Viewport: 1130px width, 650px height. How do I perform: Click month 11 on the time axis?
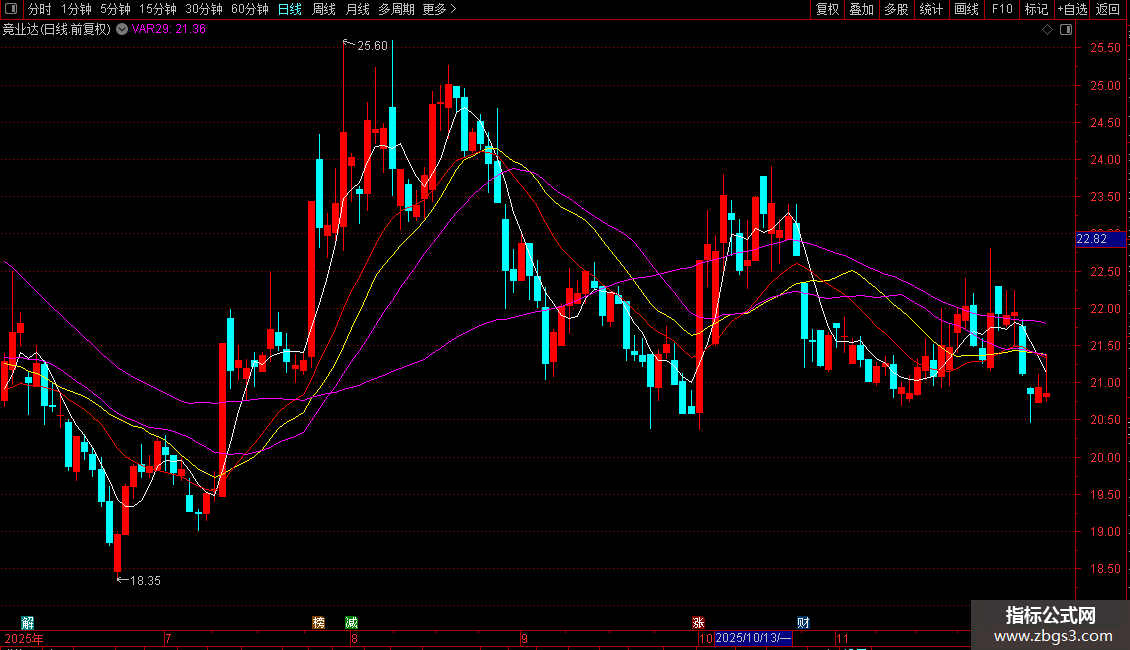pyautogui.click(x=842, y=638)
